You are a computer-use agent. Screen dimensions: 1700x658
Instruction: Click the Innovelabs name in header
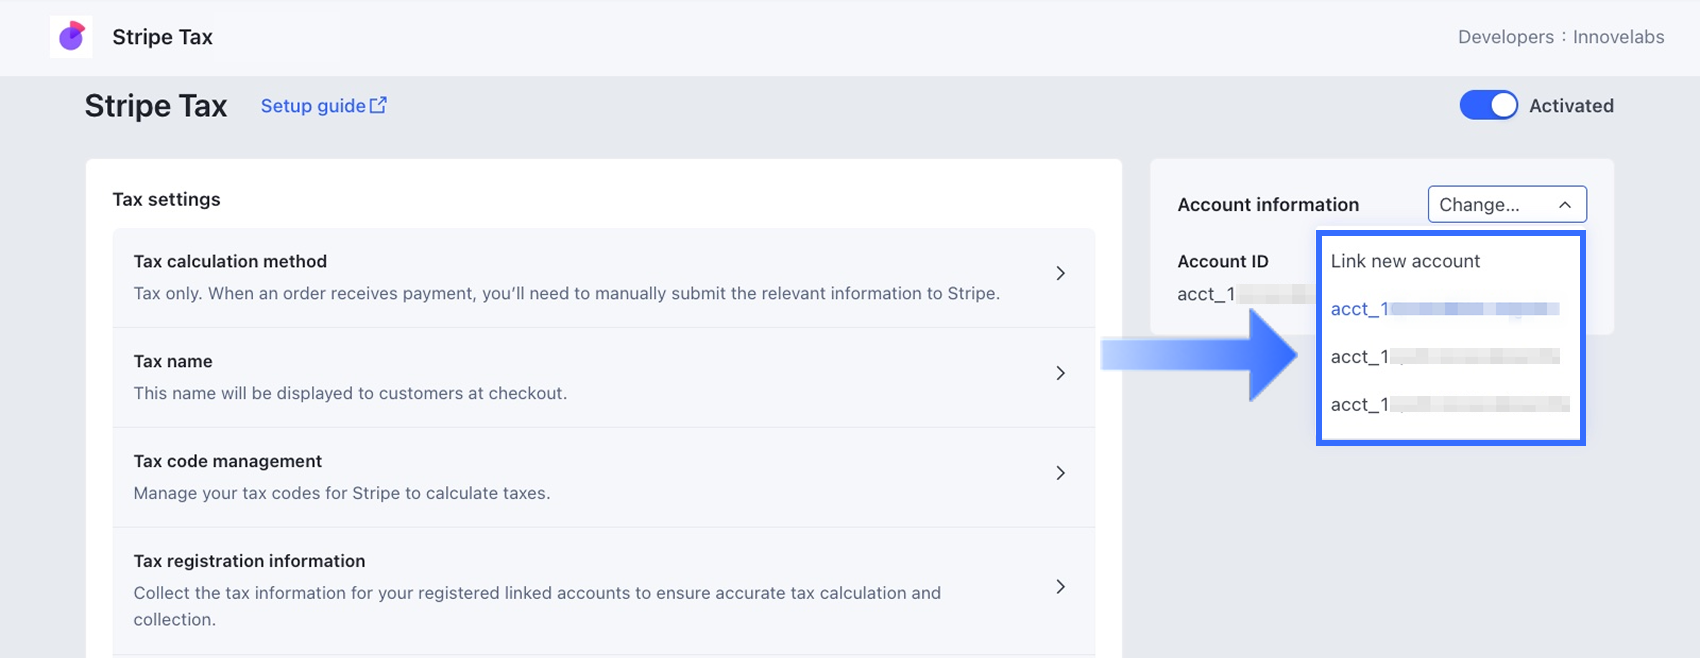pyautogui.click(x=1618, y=37)
